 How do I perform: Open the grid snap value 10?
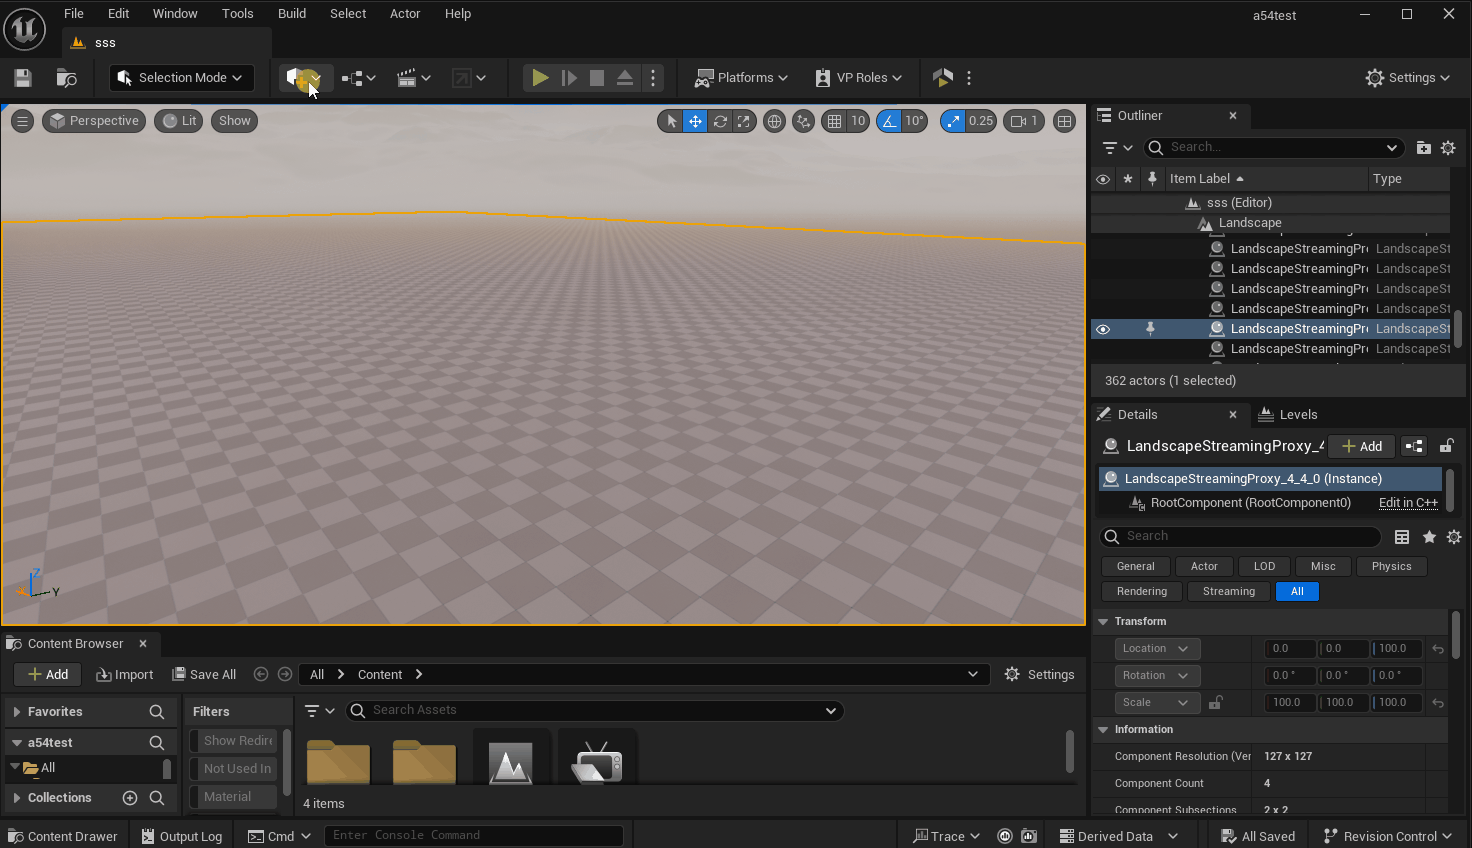tap(858, 121)
